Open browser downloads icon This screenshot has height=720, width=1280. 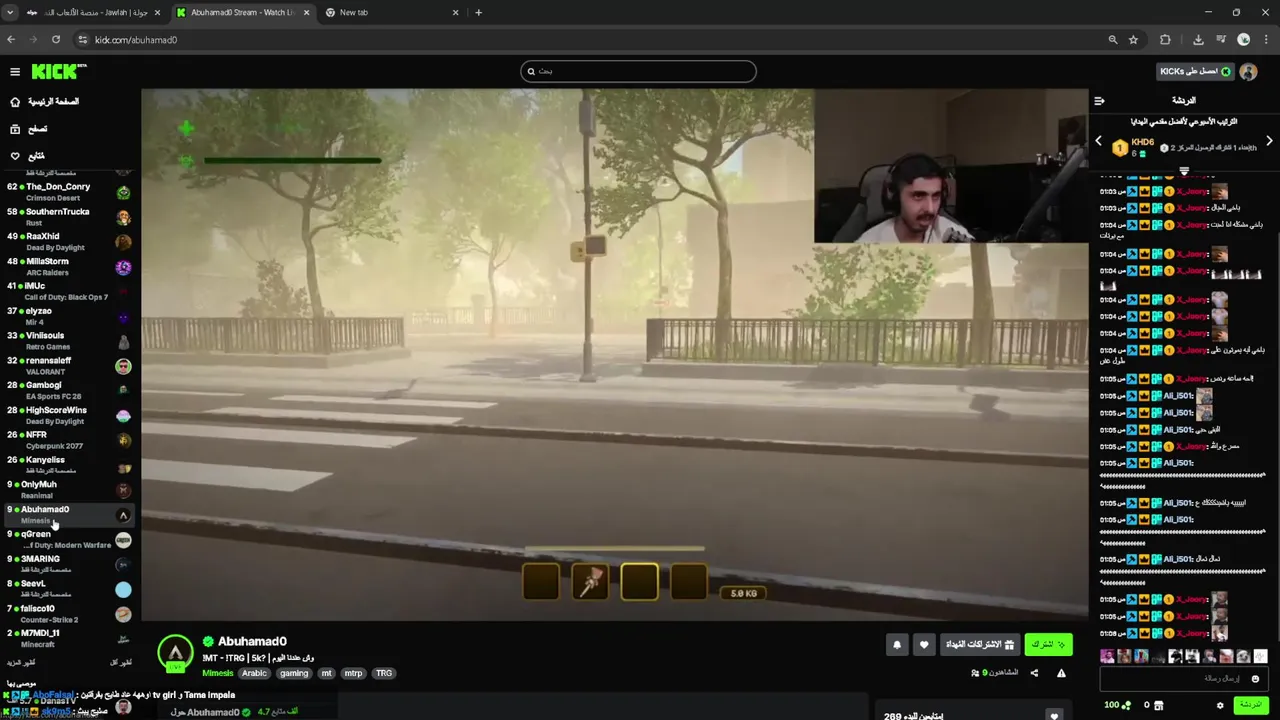[1198, 40]
